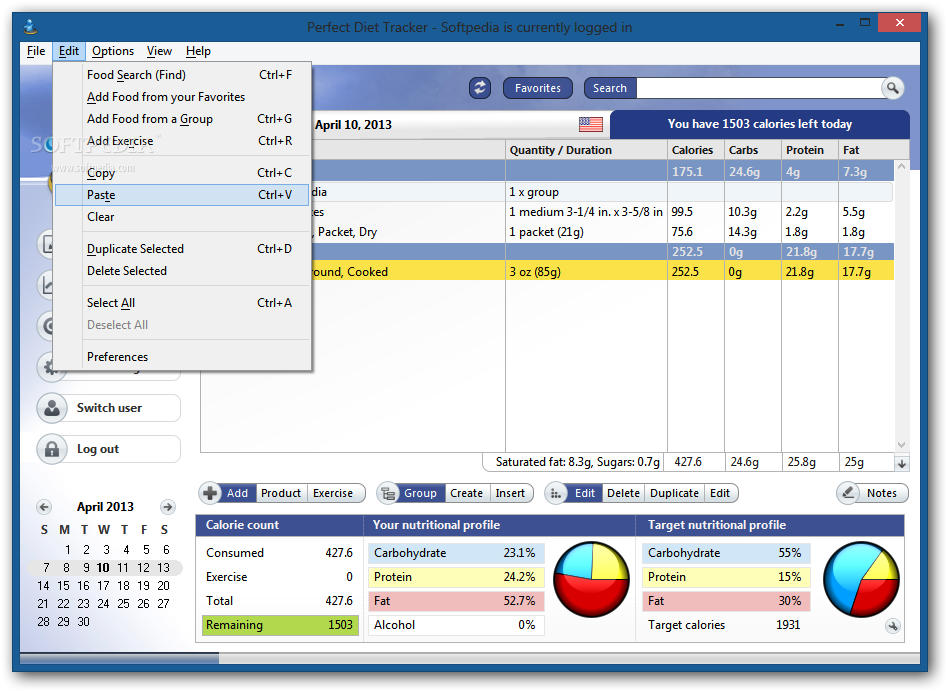Go to next month in calendar

point(168,506)
